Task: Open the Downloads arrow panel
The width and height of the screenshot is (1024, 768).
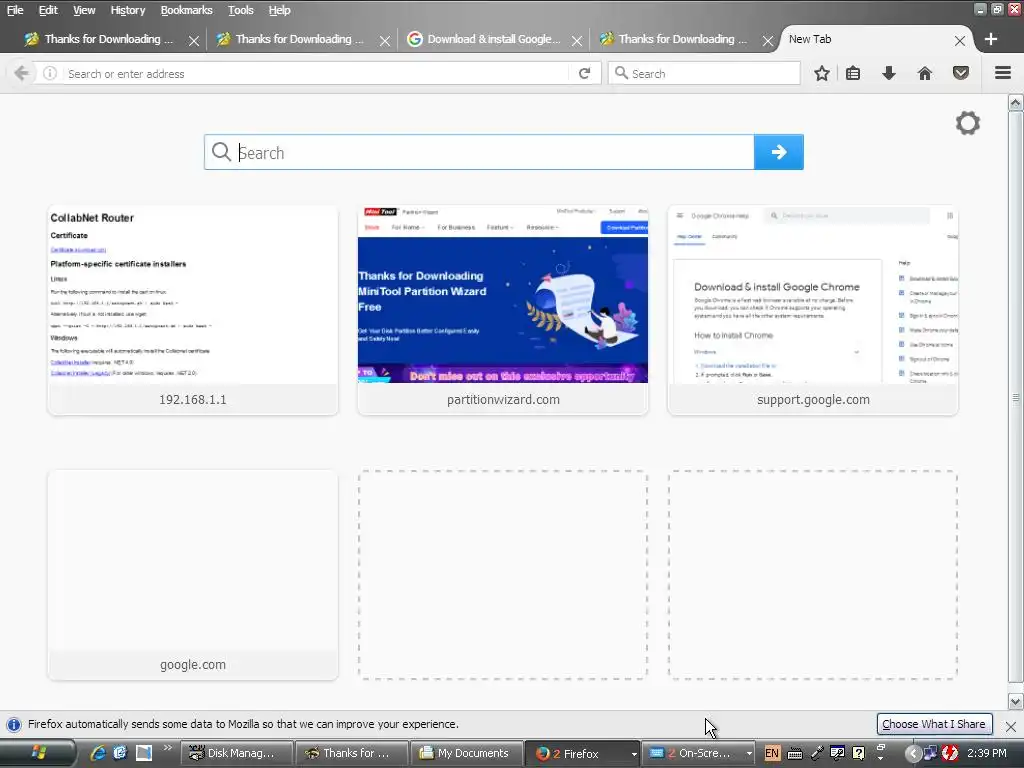Action: click(x=888, y=73)
